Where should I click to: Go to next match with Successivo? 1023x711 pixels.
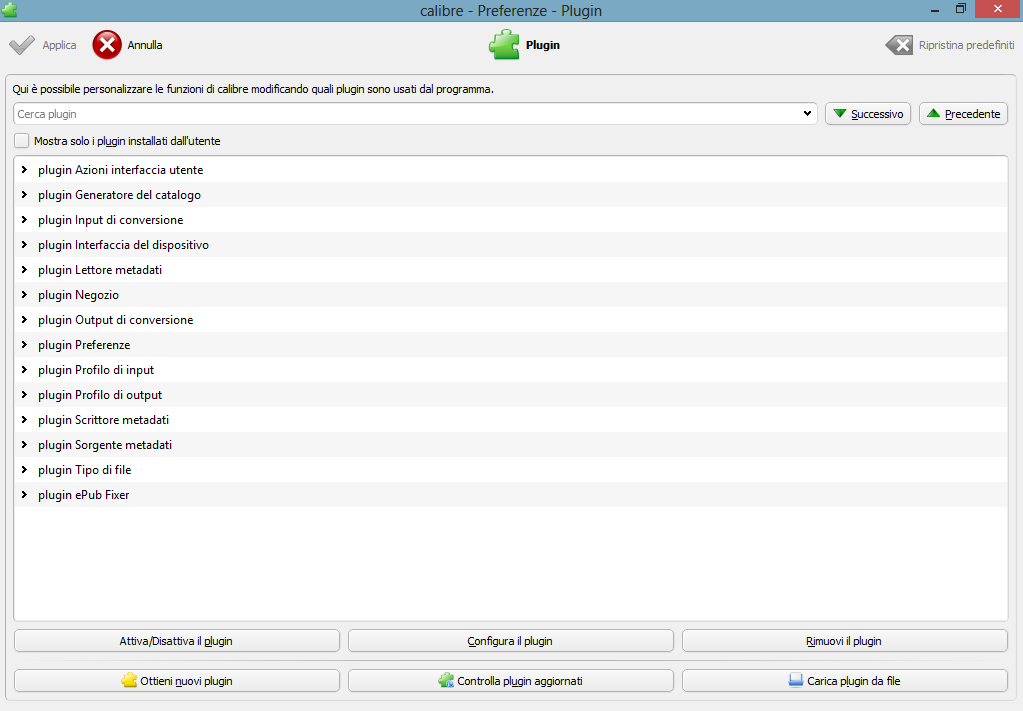(867, 114)
